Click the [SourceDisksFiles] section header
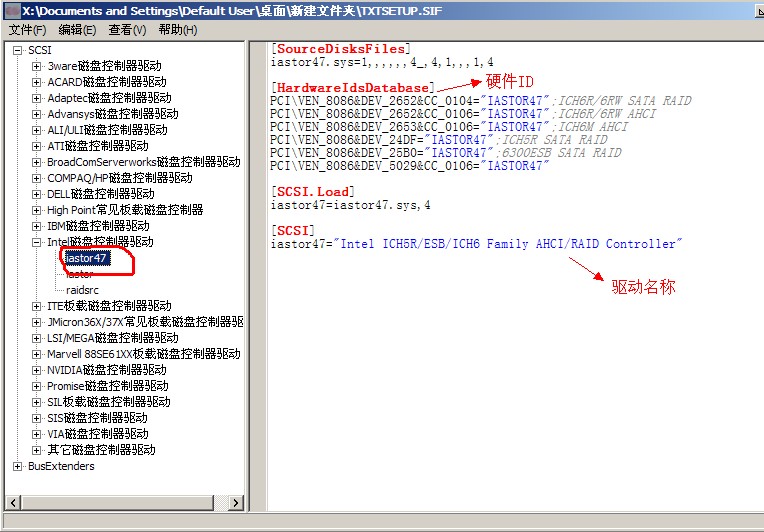The width and height of the screenshot is (764, 532). [341, 49]
